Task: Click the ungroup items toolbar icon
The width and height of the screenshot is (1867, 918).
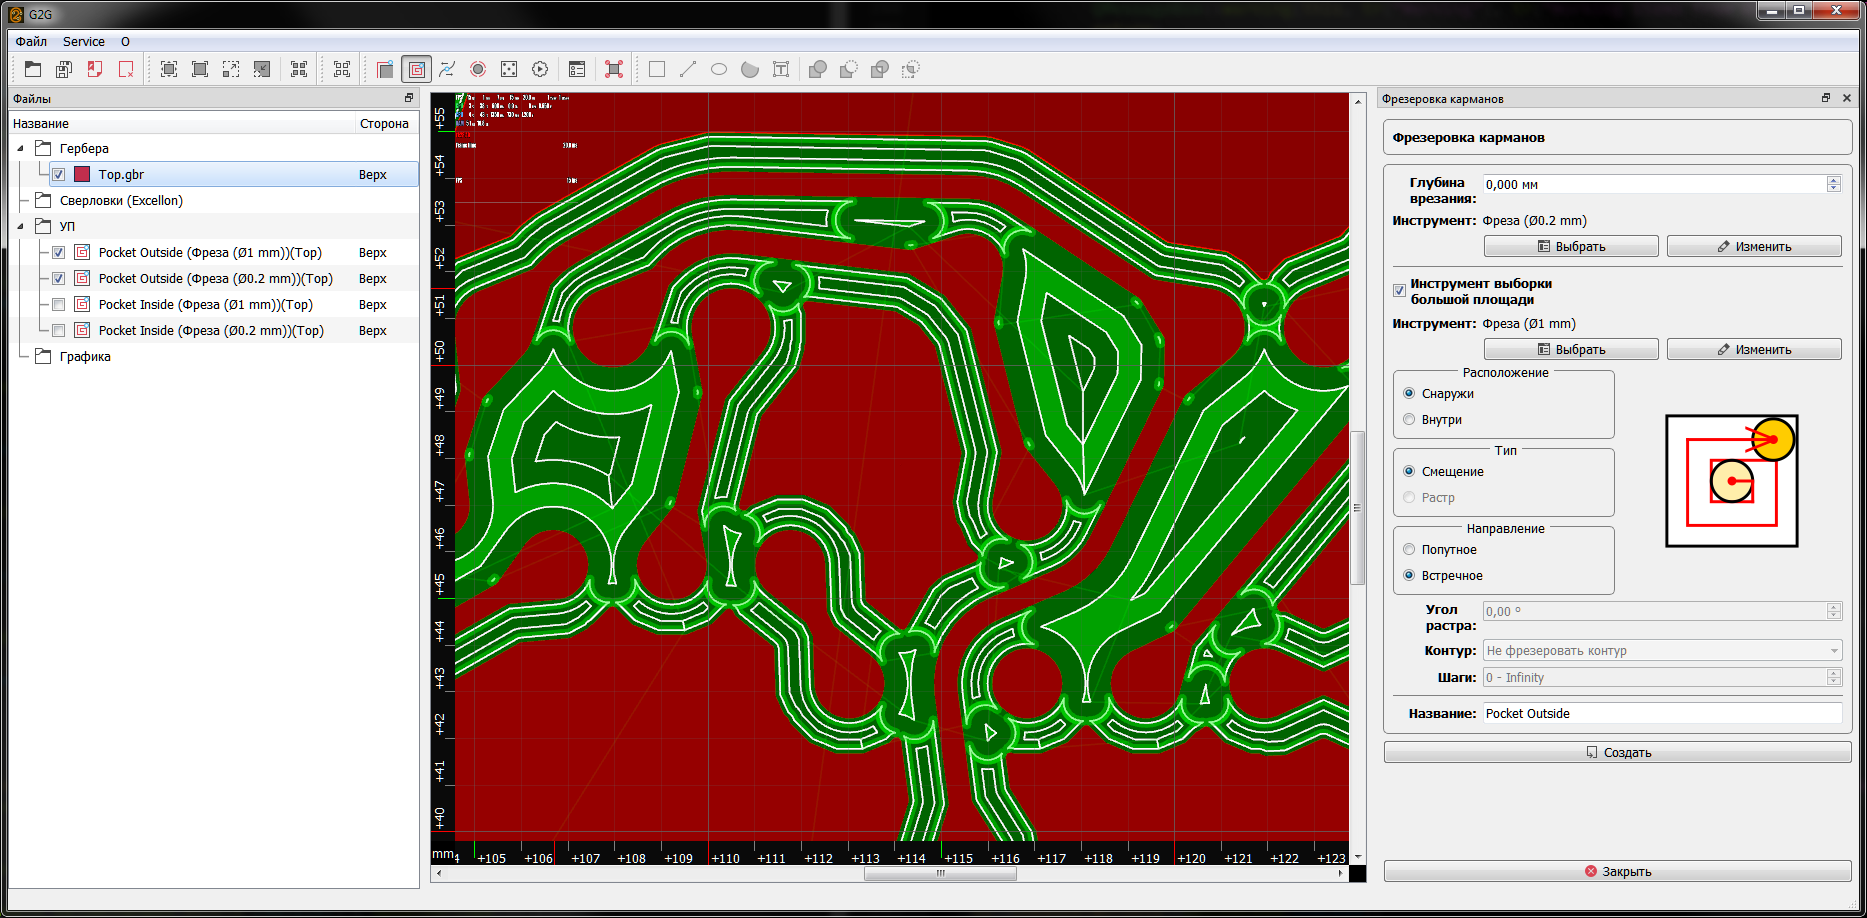Action: tap(342, 69)
